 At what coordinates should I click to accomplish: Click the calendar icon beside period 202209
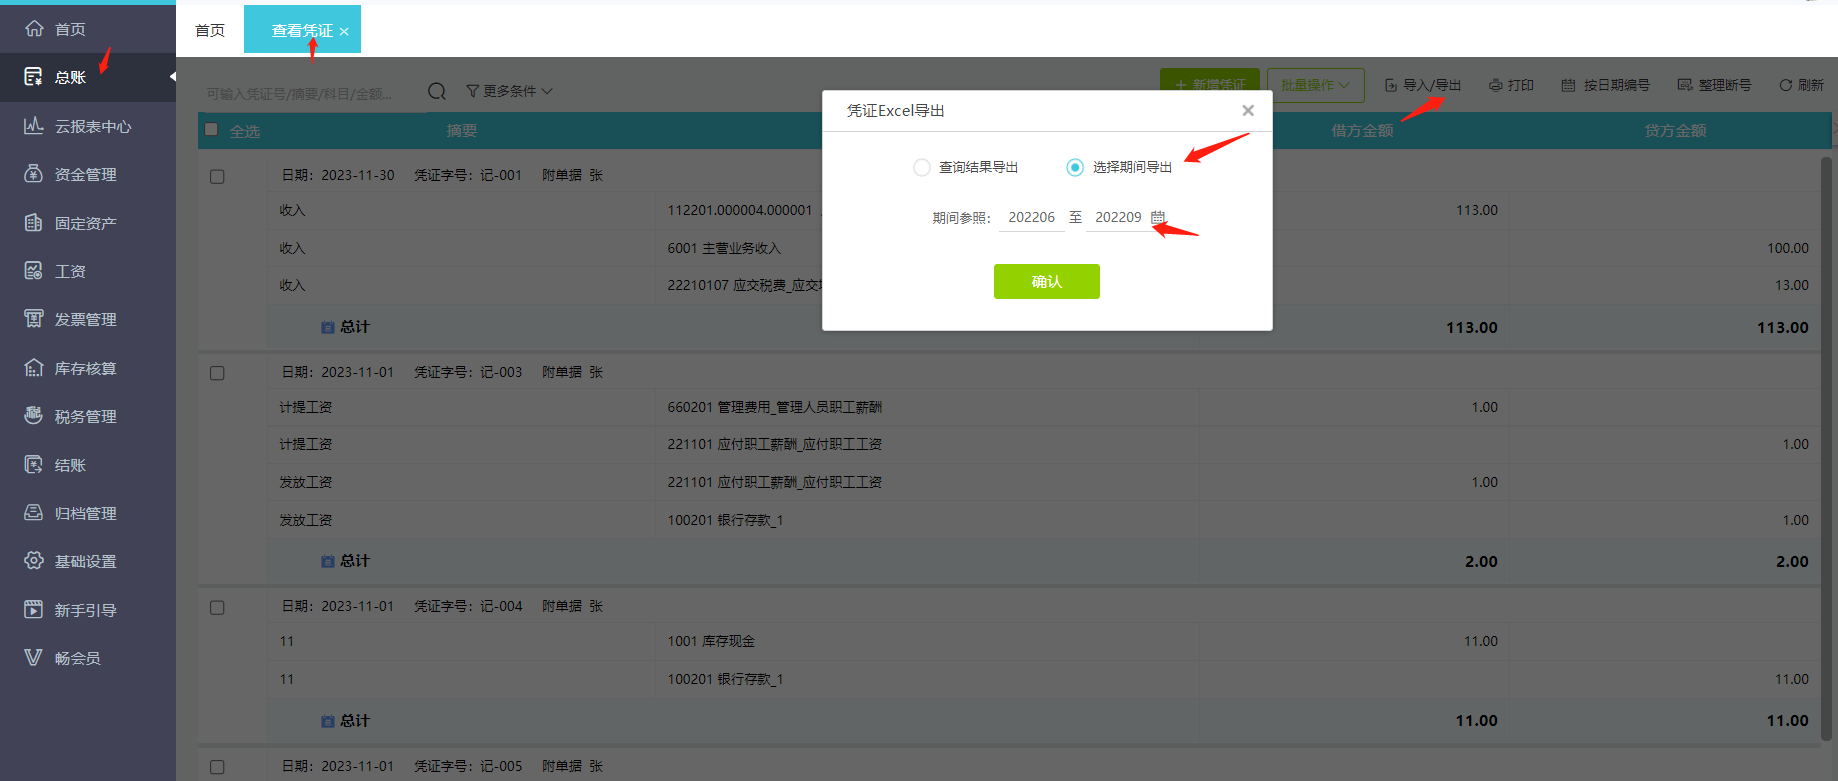tap(1158, 217)
